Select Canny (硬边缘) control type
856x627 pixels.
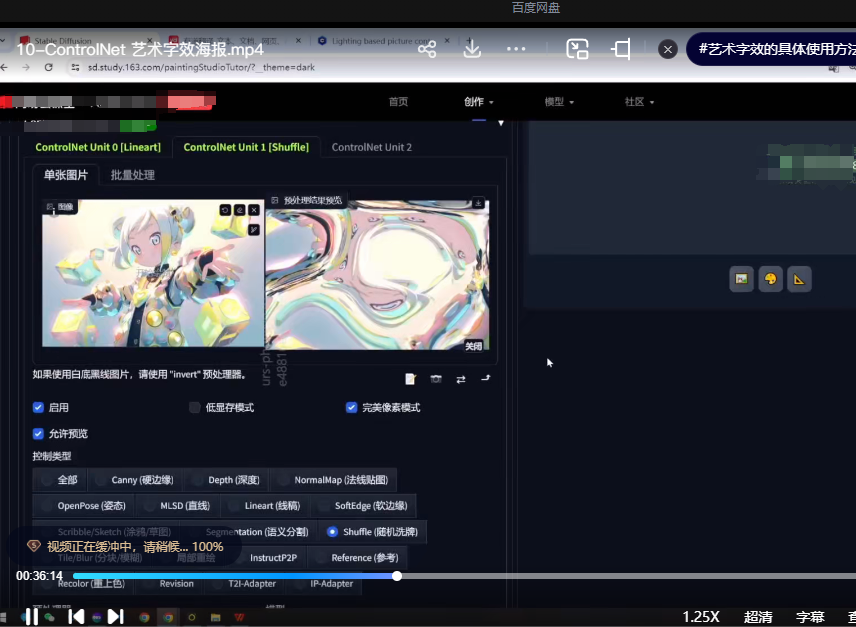[x=135, y=480]
